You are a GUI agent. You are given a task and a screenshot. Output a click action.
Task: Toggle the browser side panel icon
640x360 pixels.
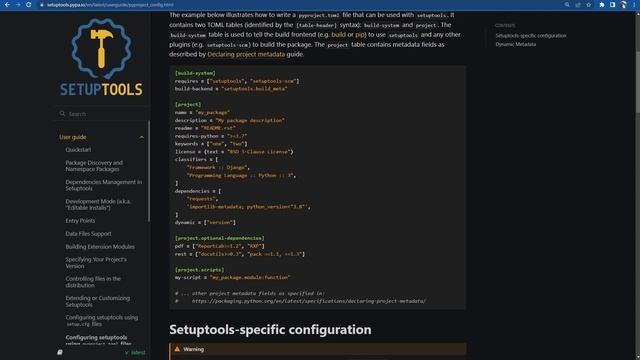pos(612,4)
